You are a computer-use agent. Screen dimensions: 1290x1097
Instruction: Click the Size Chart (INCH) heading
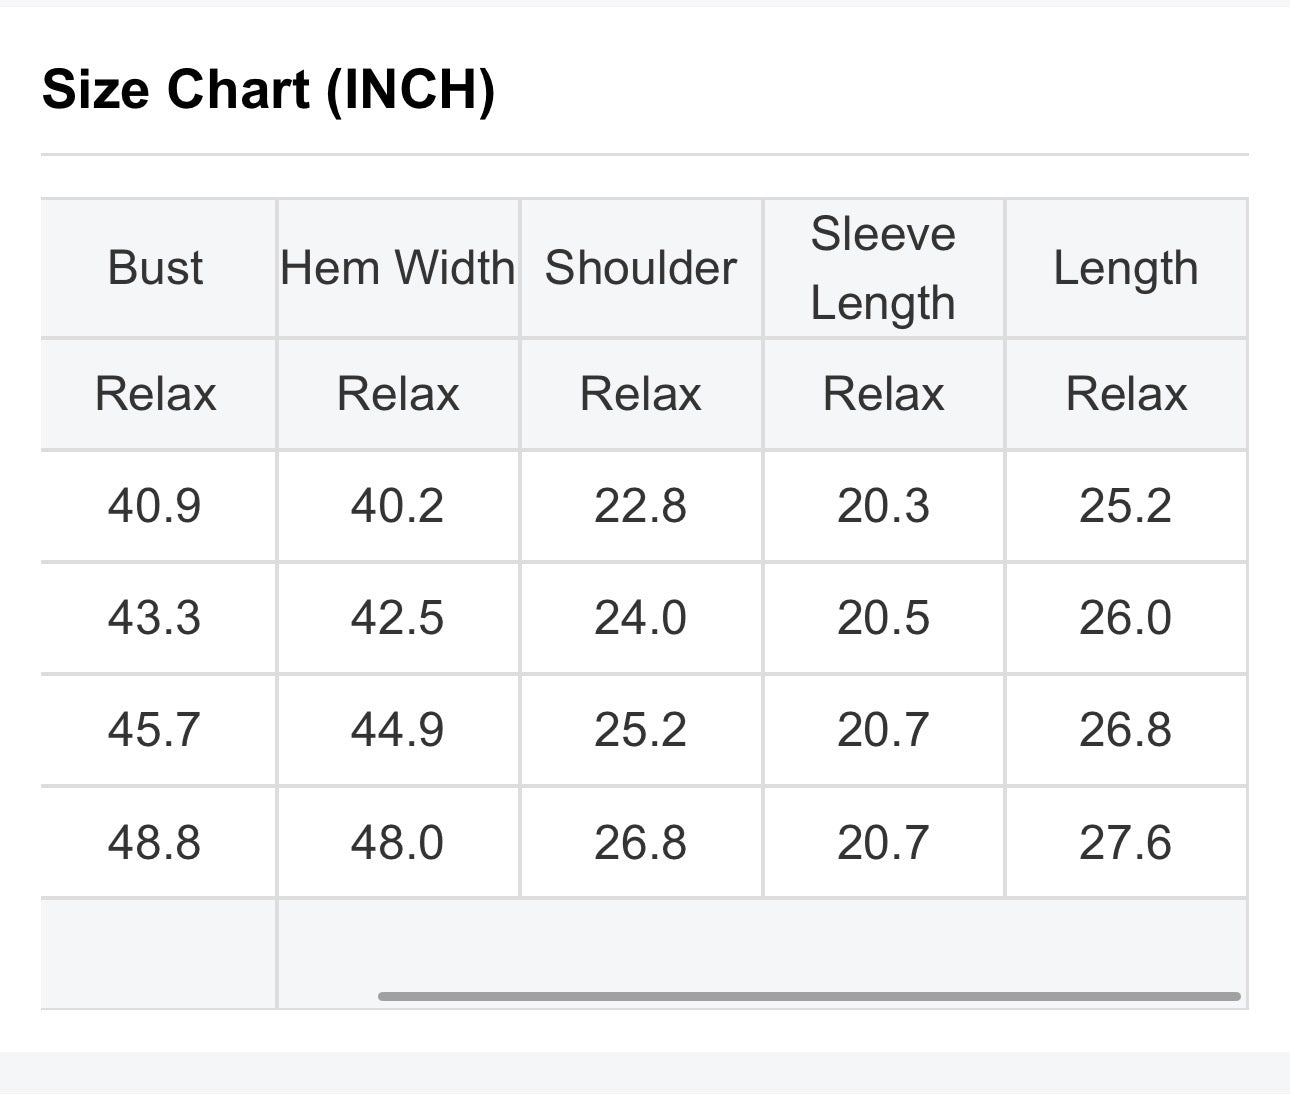268,89
